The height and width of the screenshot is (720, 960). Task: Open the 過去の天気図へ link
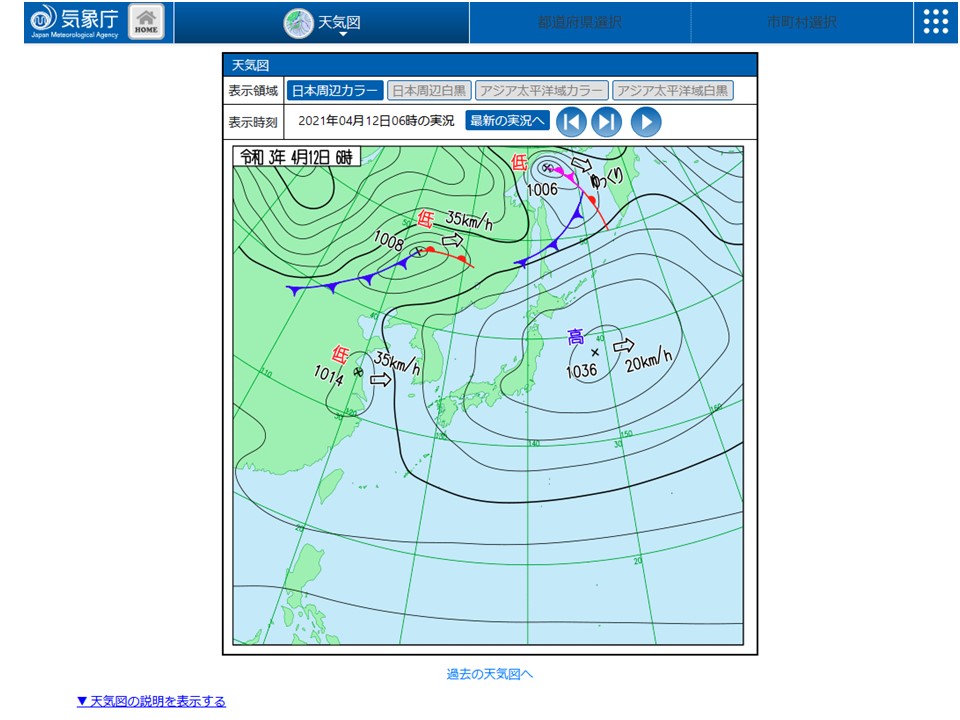tap(489, 674)
